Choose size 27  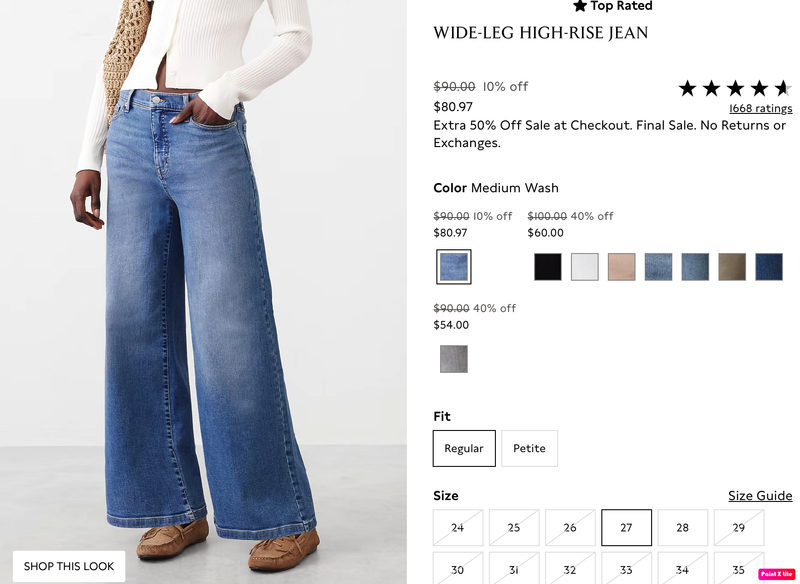tap(626, 527)
